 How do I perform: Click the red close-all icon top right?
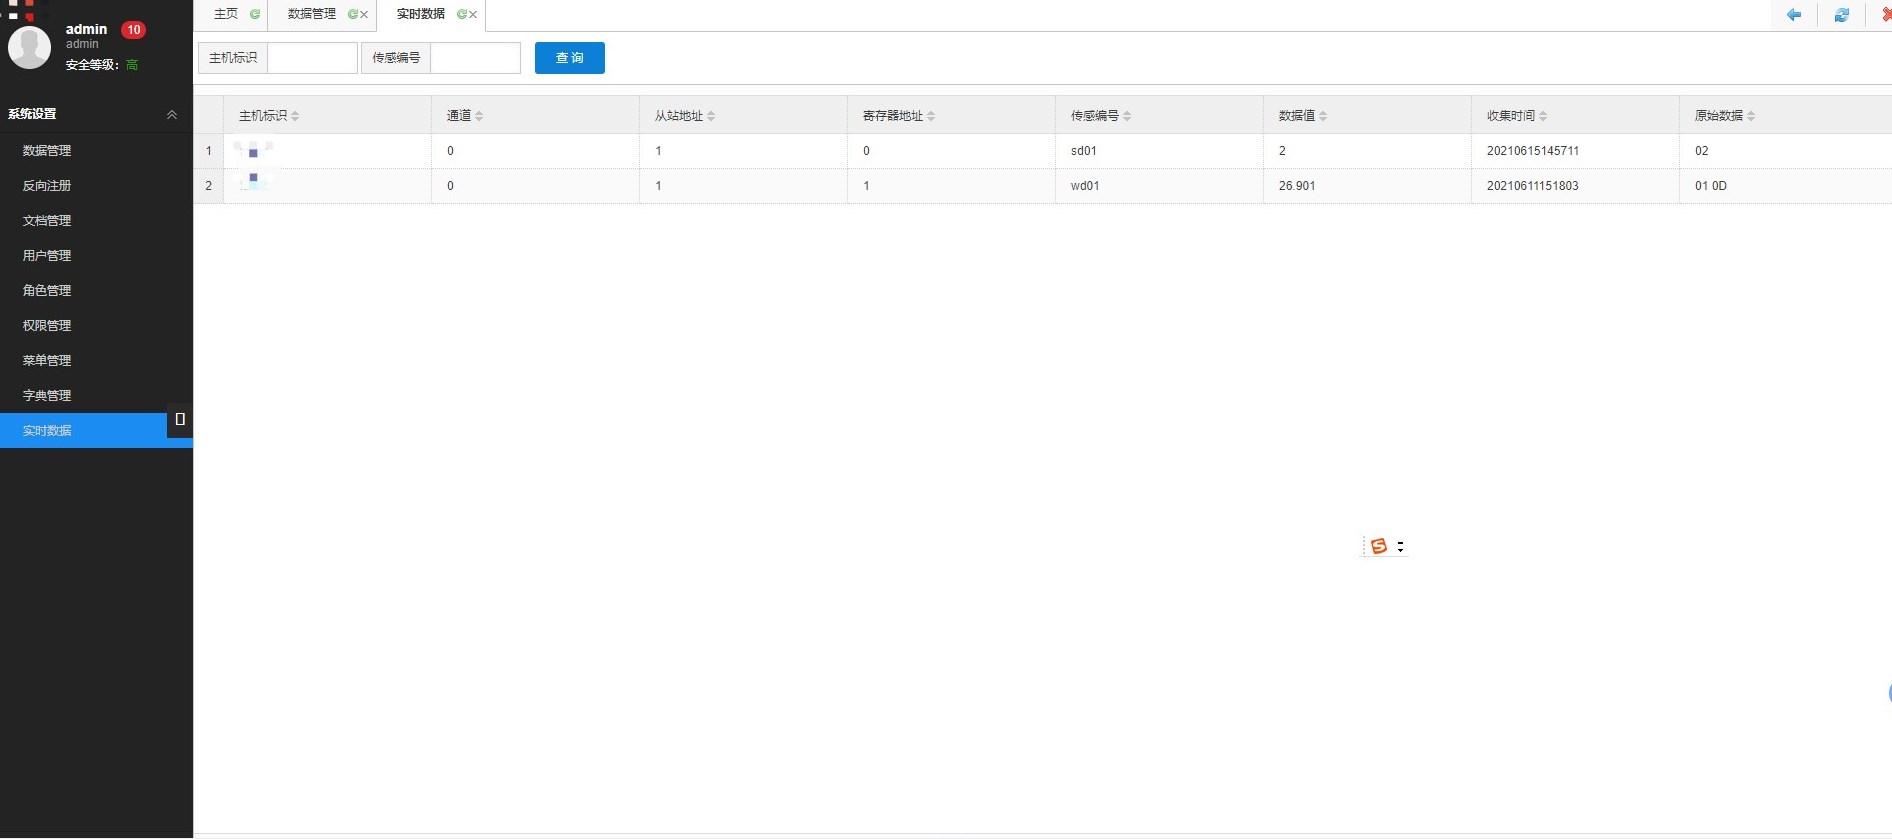coord(1886,14)
